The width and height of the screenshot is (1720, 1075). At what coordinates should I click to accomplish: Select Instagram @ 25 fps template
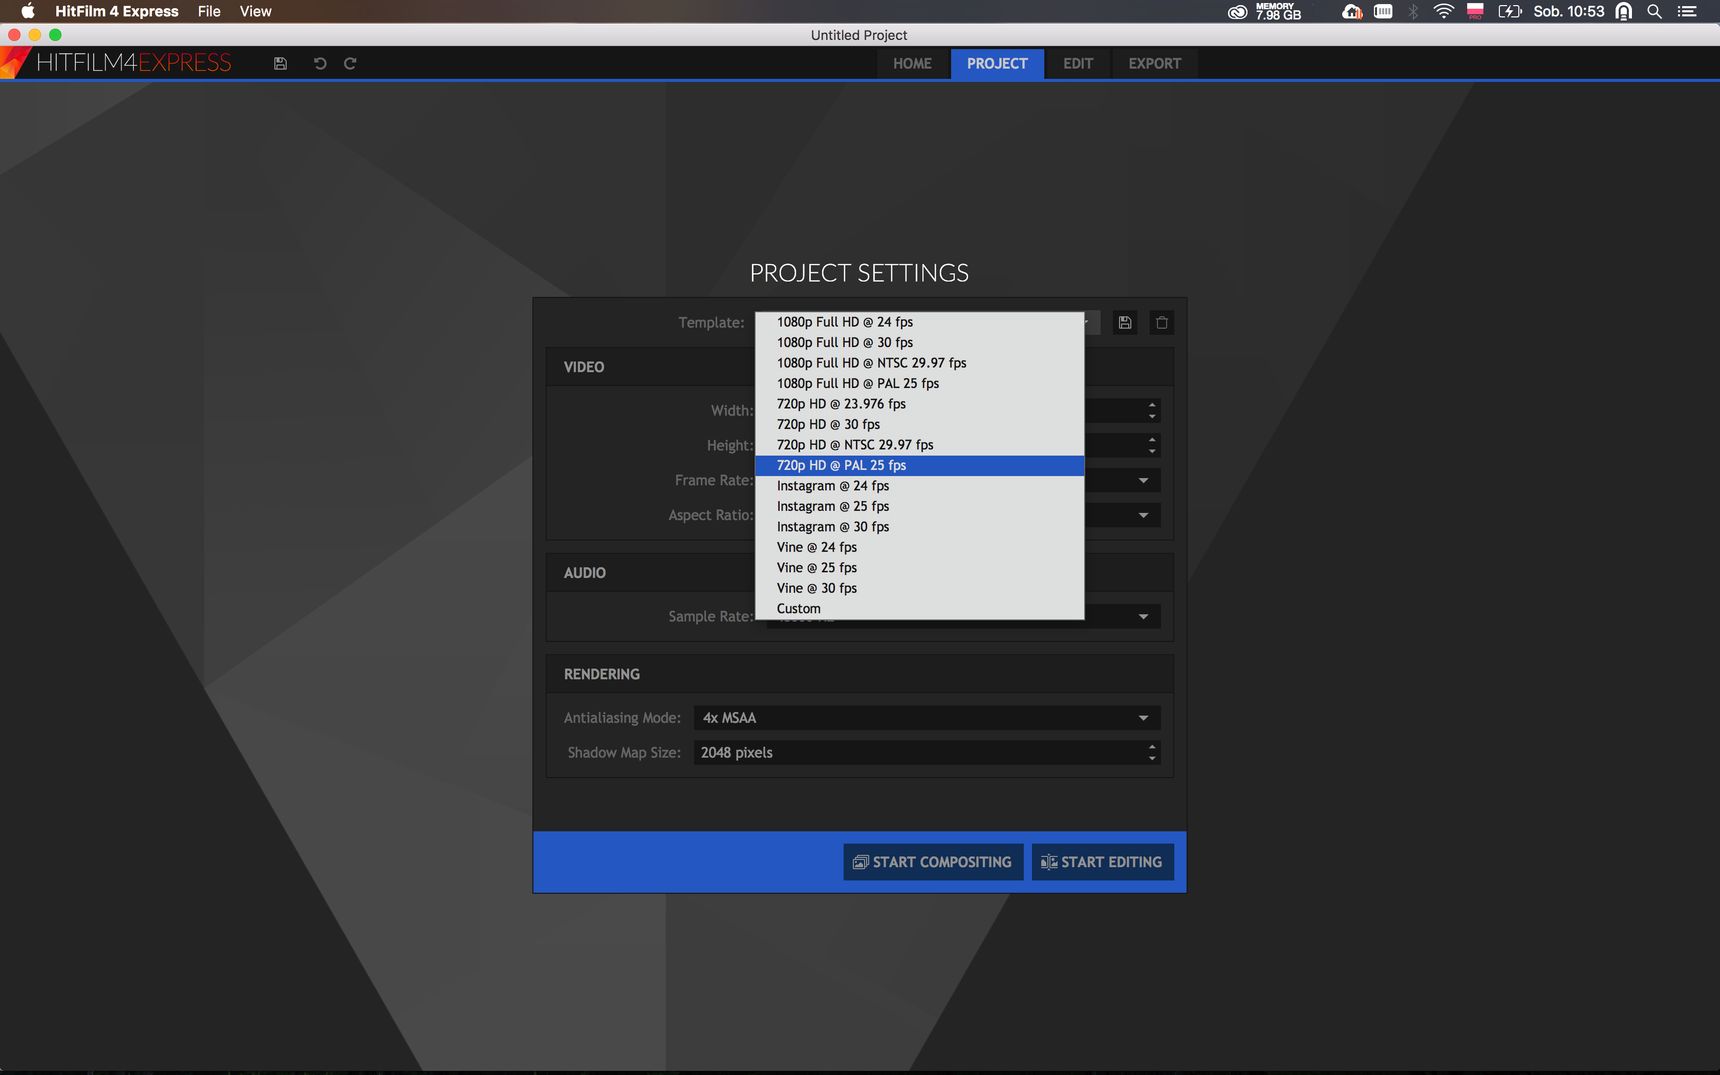point(919,506)
